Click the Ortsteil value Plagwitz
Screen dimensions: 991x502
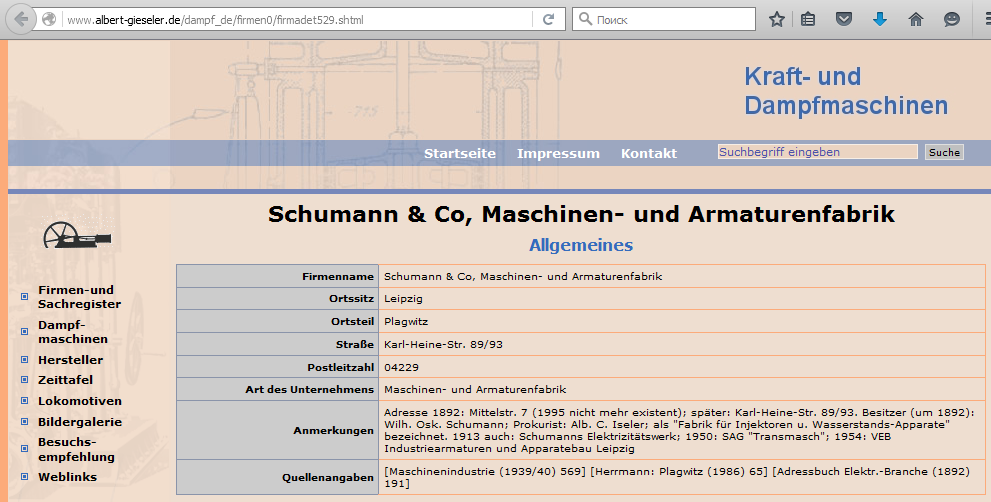[406, 322]
